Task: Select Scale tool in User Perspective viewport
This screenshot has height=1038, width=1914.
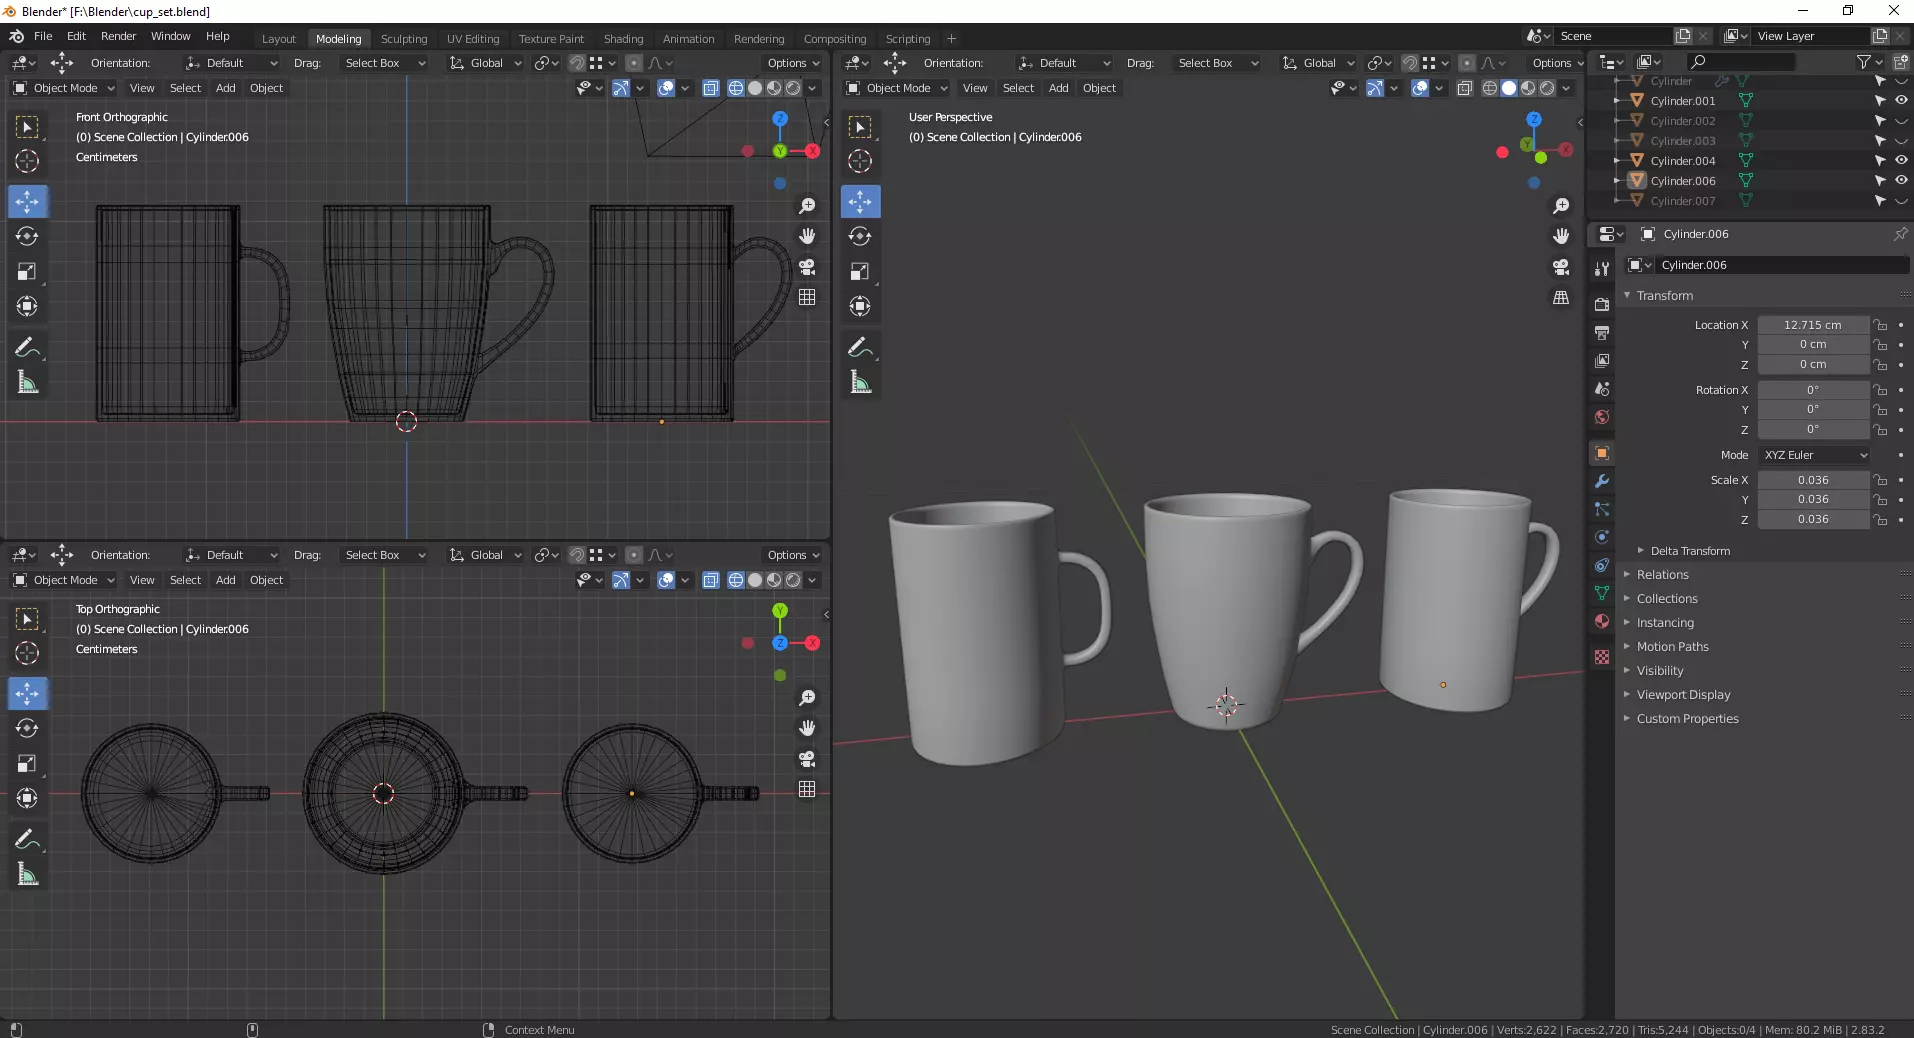Action: coord(860,272)
